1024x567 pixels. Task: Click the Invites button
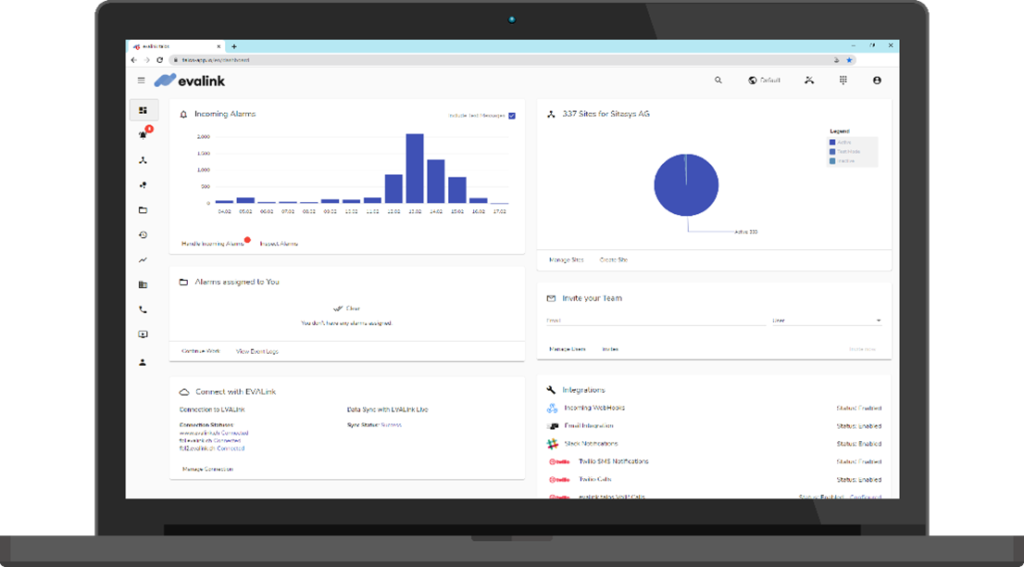[x=611, y=349]
